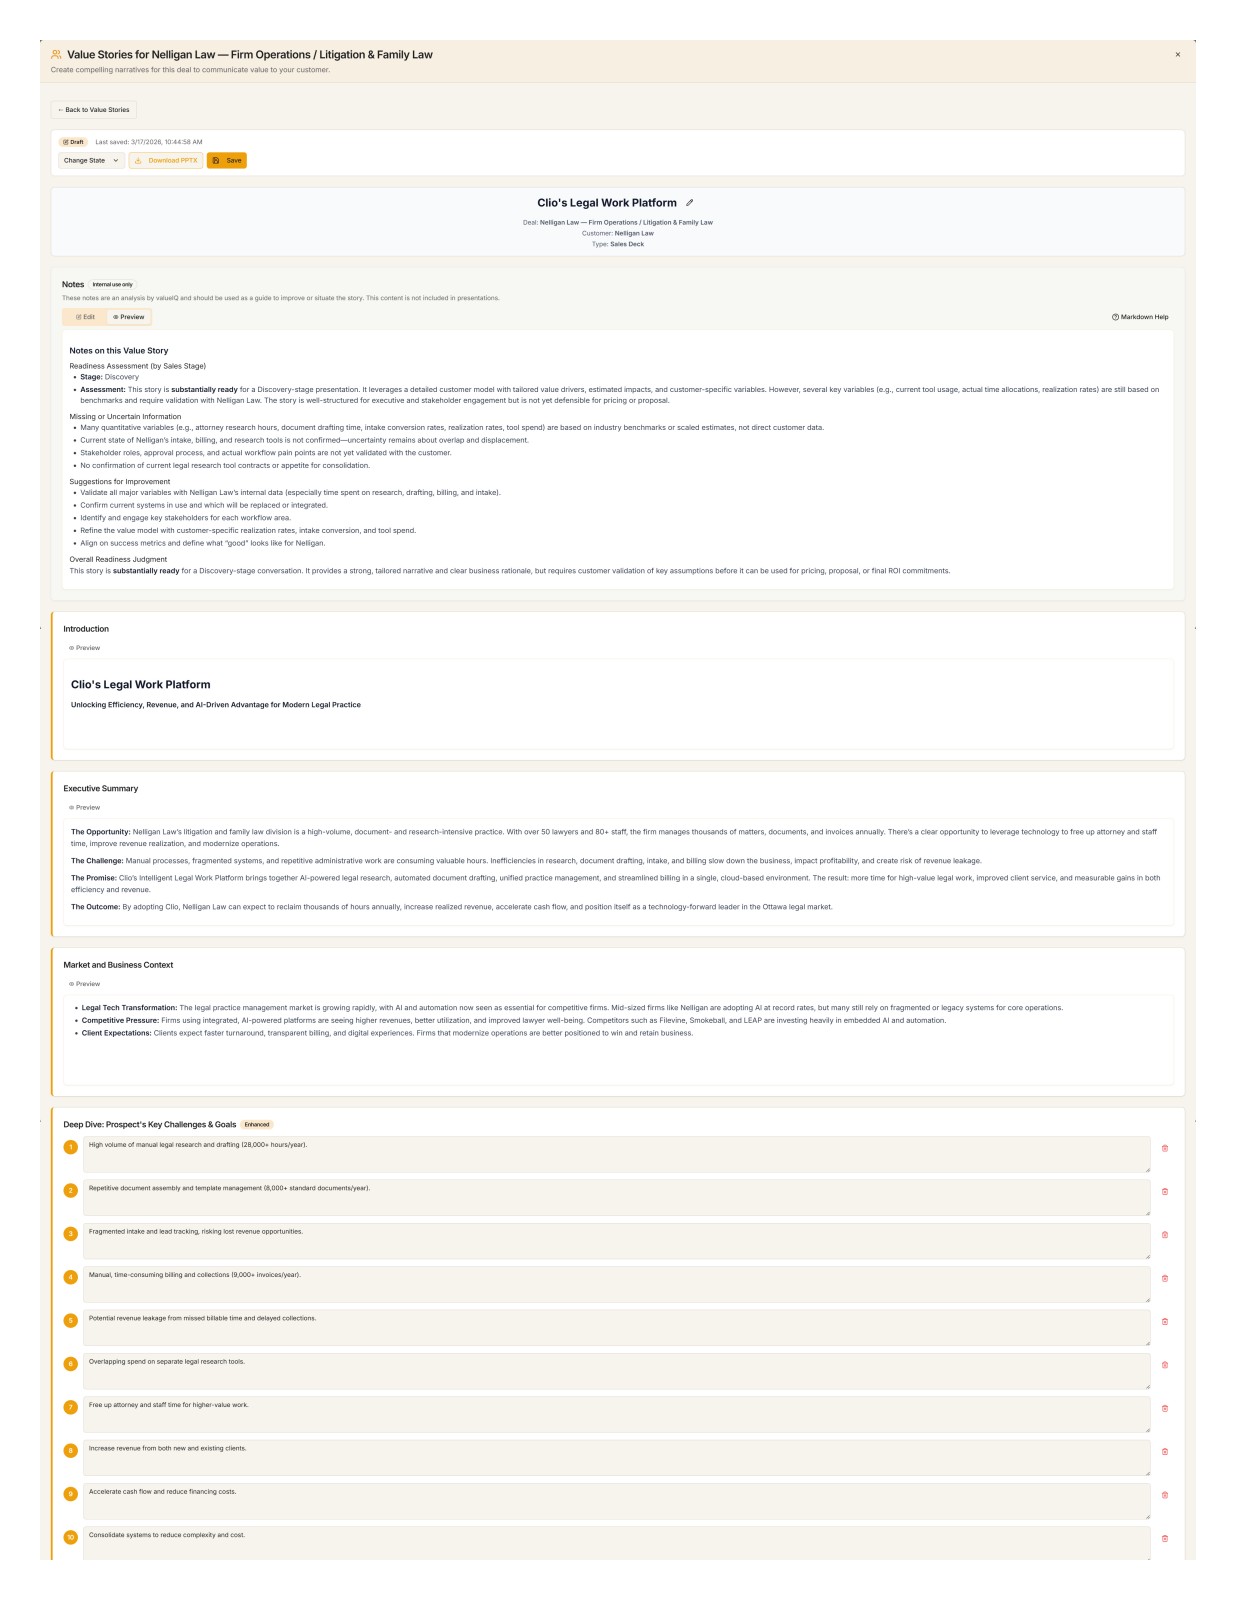Click the Clio's Legal Work Platform introduction heading
Screen dimensions: 1236x1600
point(141,685)
